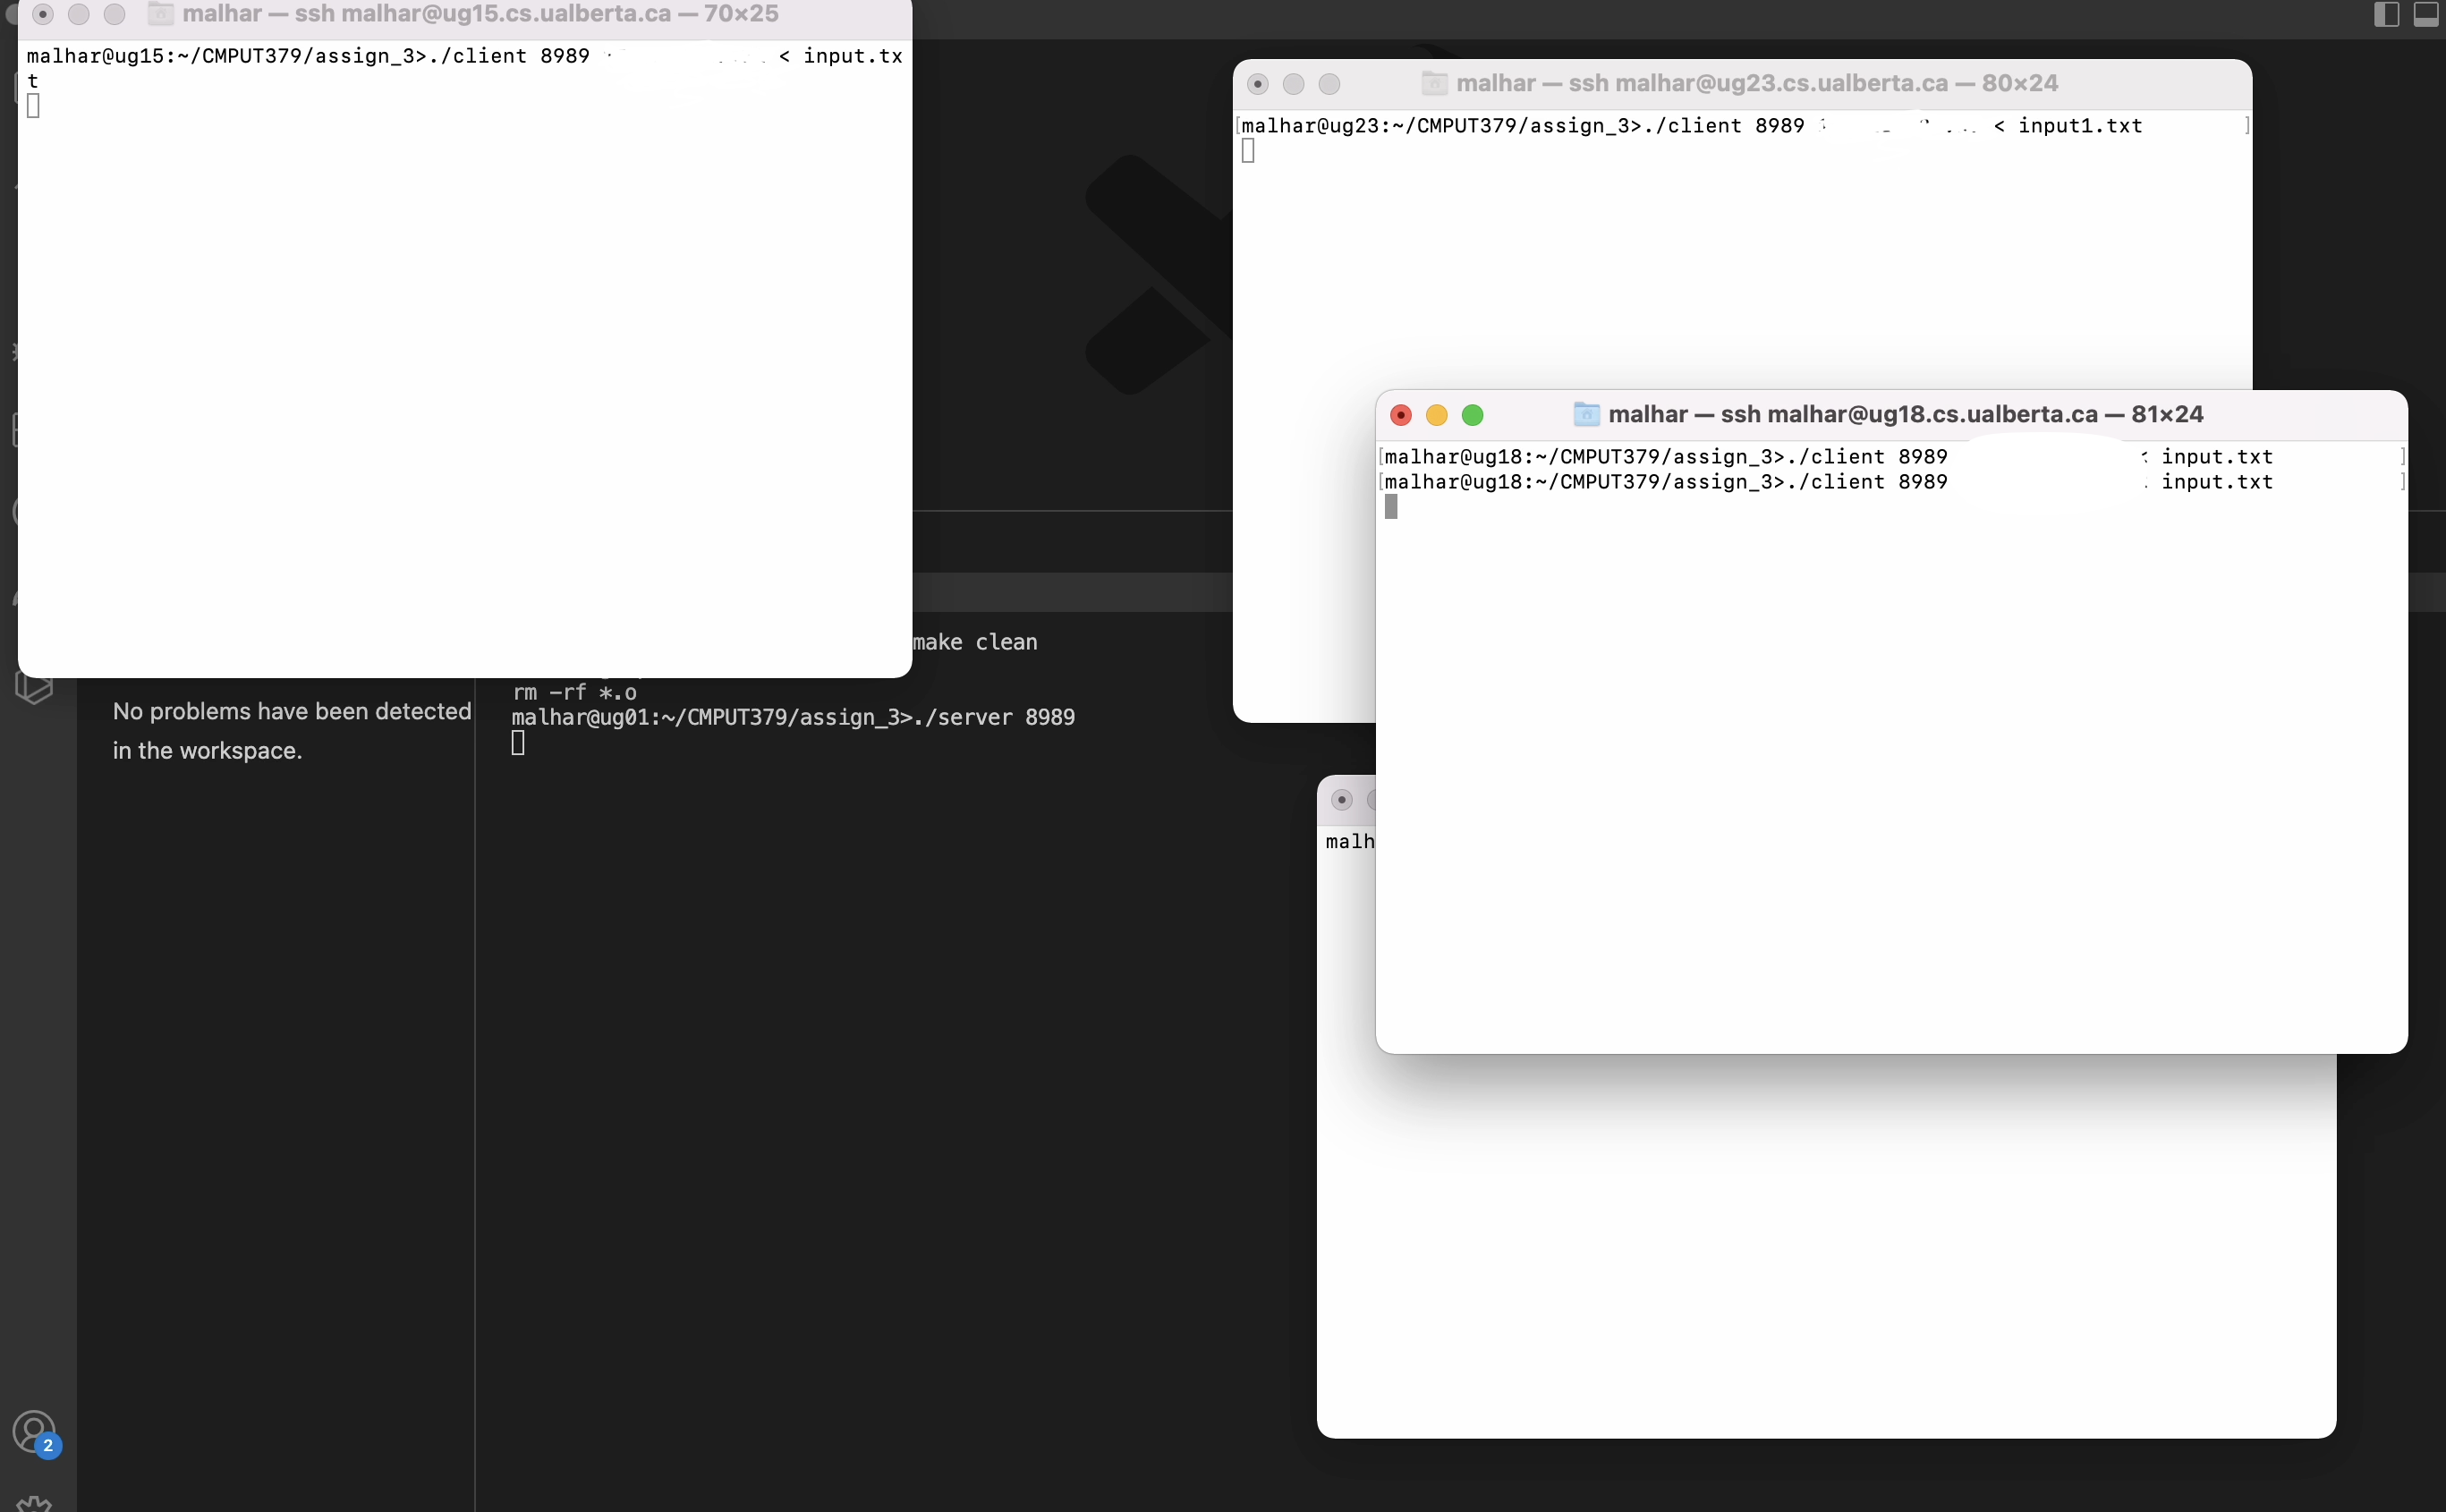Click ug23 './client 8989' input1.txt command
Image resolution: width=2446 pixels, height=1512 pixels.
(x=1692, y=126)
